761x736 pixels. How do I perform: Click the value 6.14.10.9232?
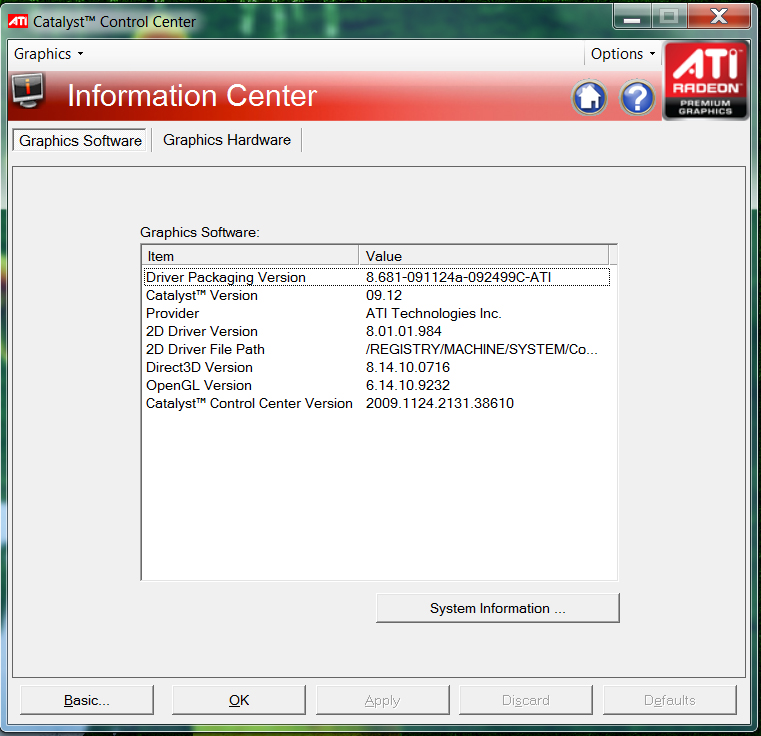[408, 385]
